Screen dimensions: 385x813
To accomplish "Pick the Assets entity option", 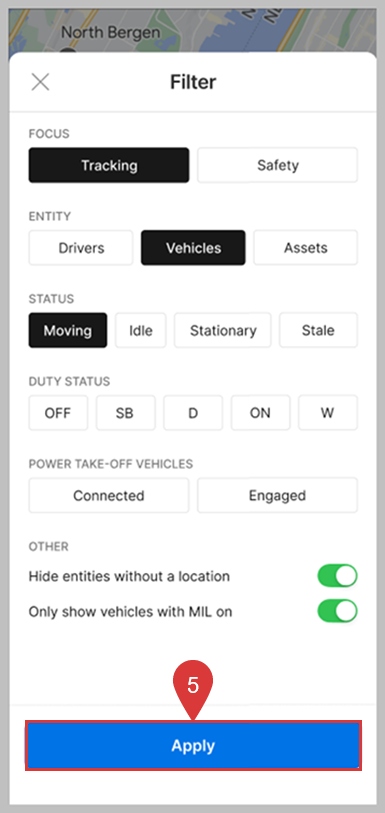I will (305, 248).
